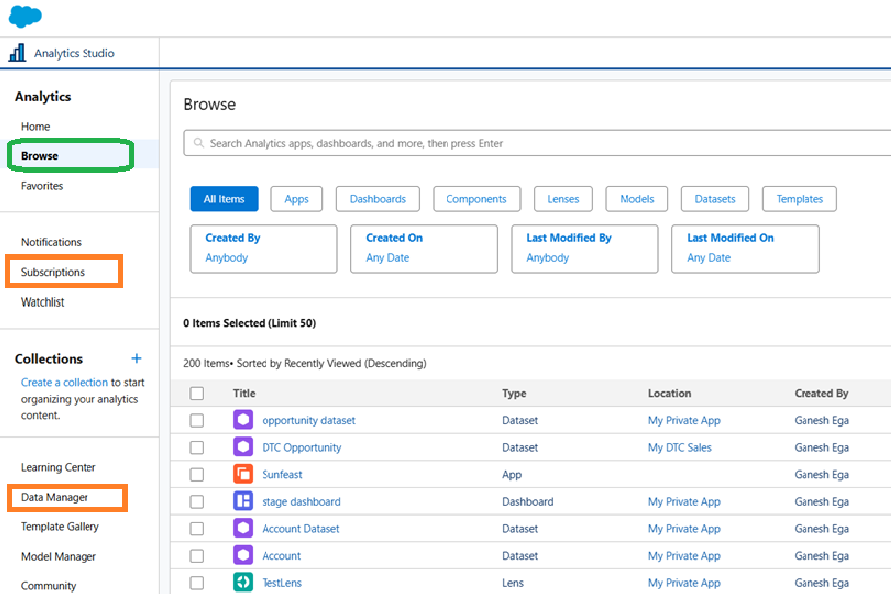Sort by the Created By column header

click(x=822, y=393)
